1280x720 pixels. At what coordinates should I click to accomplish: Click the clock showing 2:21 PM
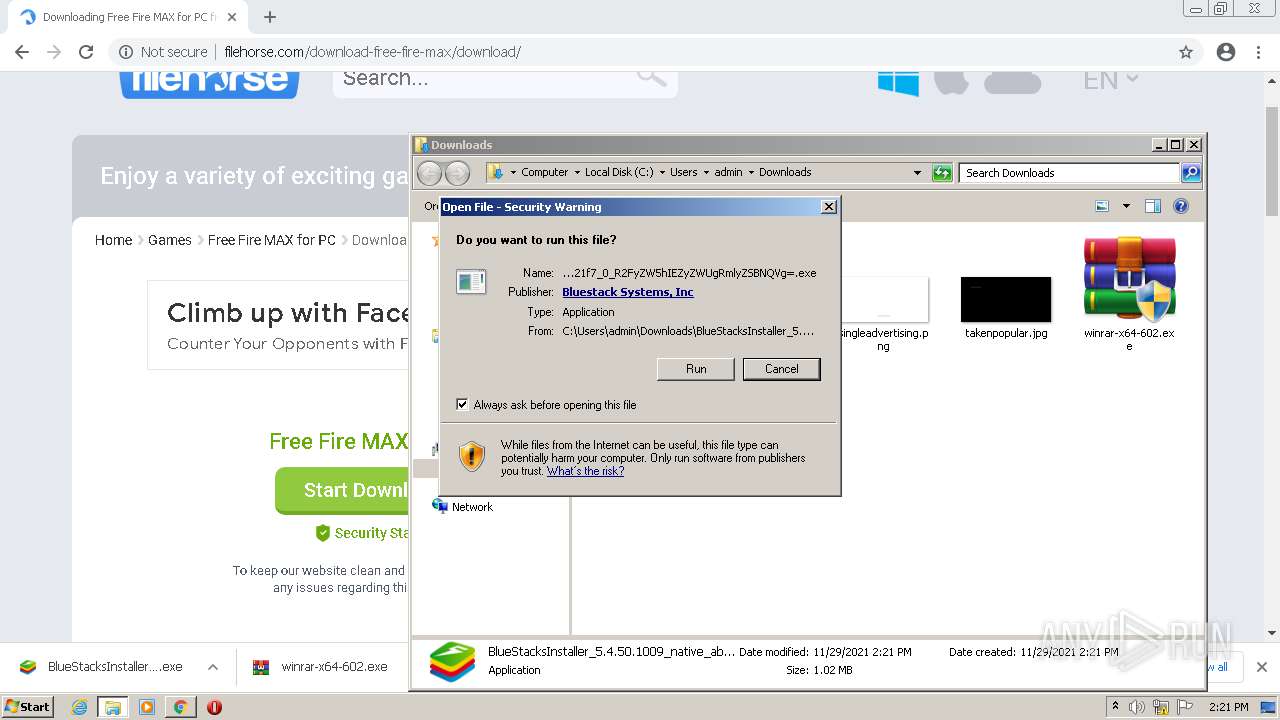(x=1228, y=707)
